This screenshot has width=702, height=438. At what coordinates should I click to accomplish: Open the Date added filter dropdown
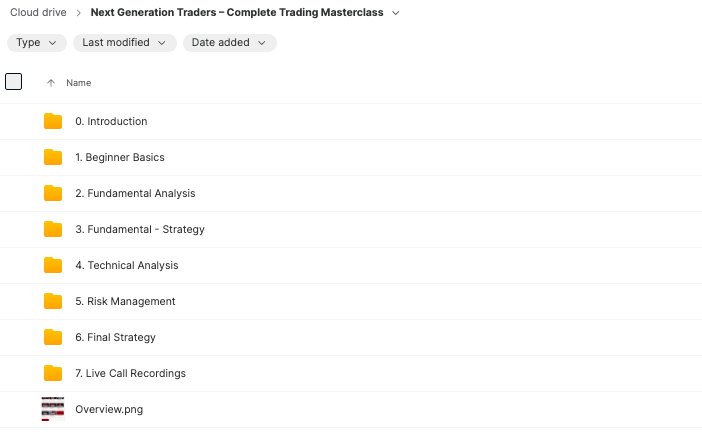coord(229,43)
